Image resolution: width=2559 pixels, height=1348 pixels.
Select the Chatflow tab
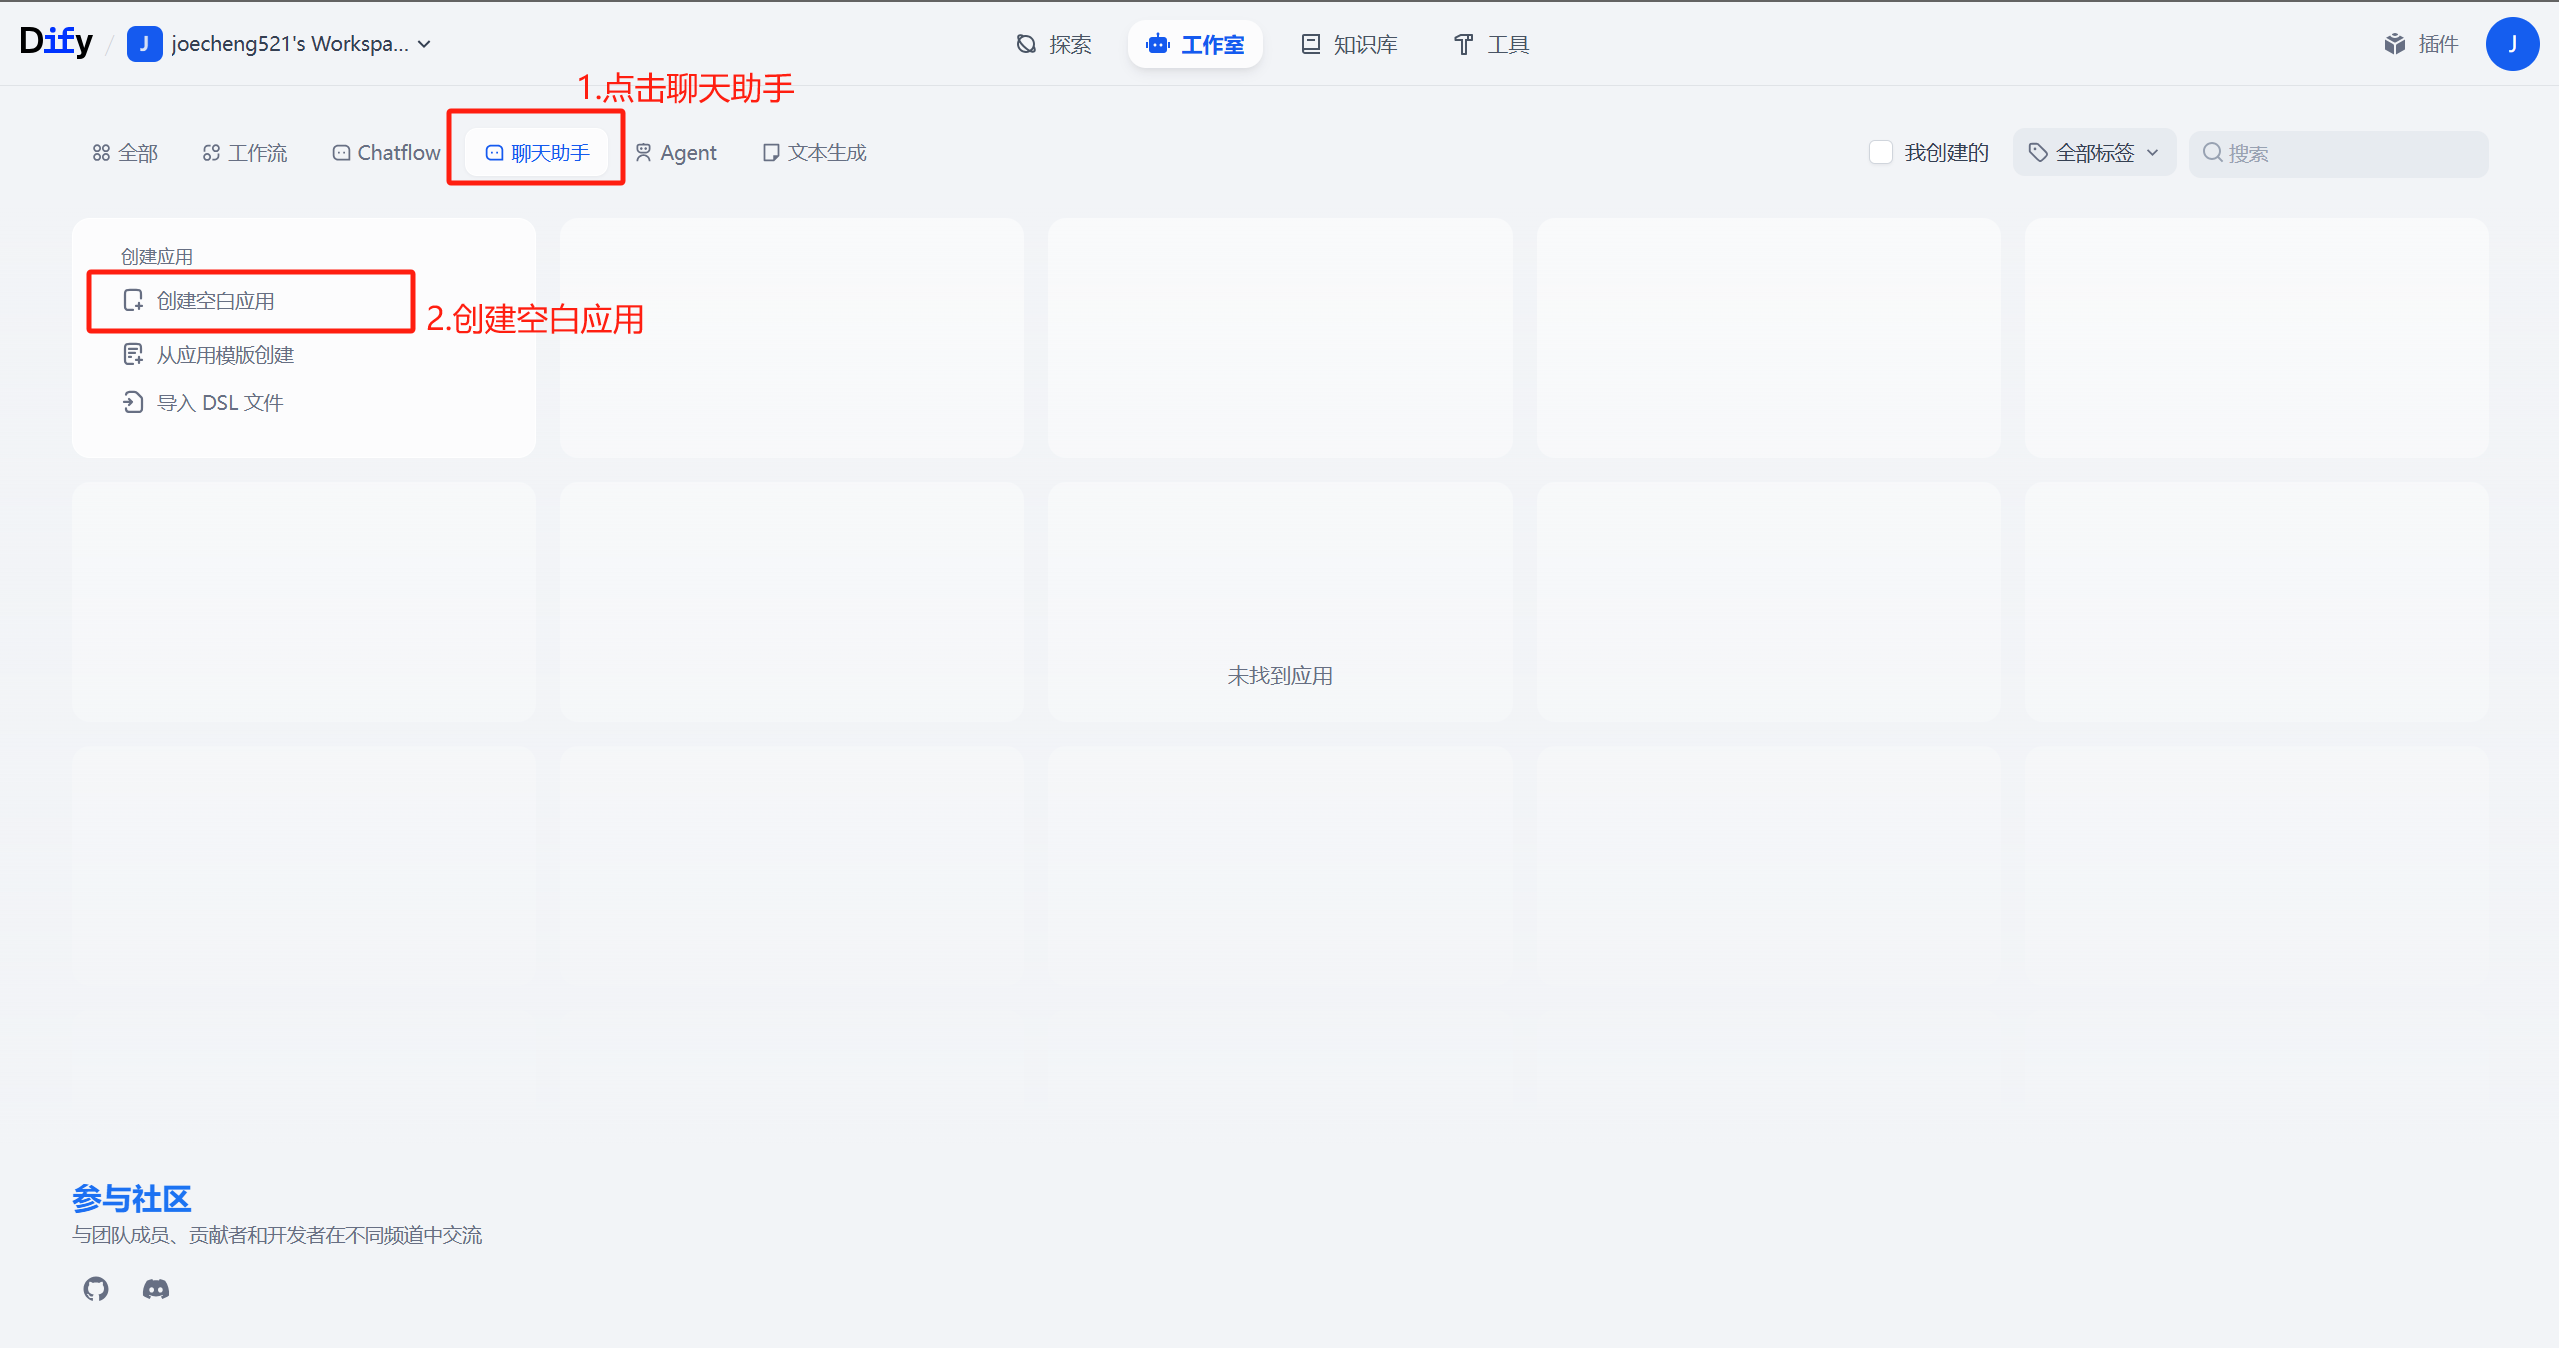pos(386,153)
